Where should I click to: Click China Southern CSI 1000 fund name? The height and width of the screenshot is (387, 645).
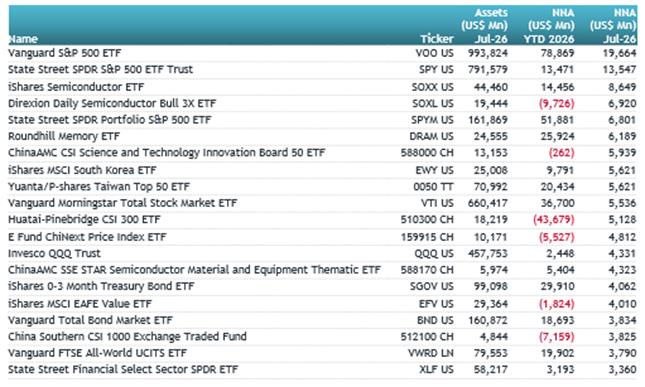coord(128,337)
